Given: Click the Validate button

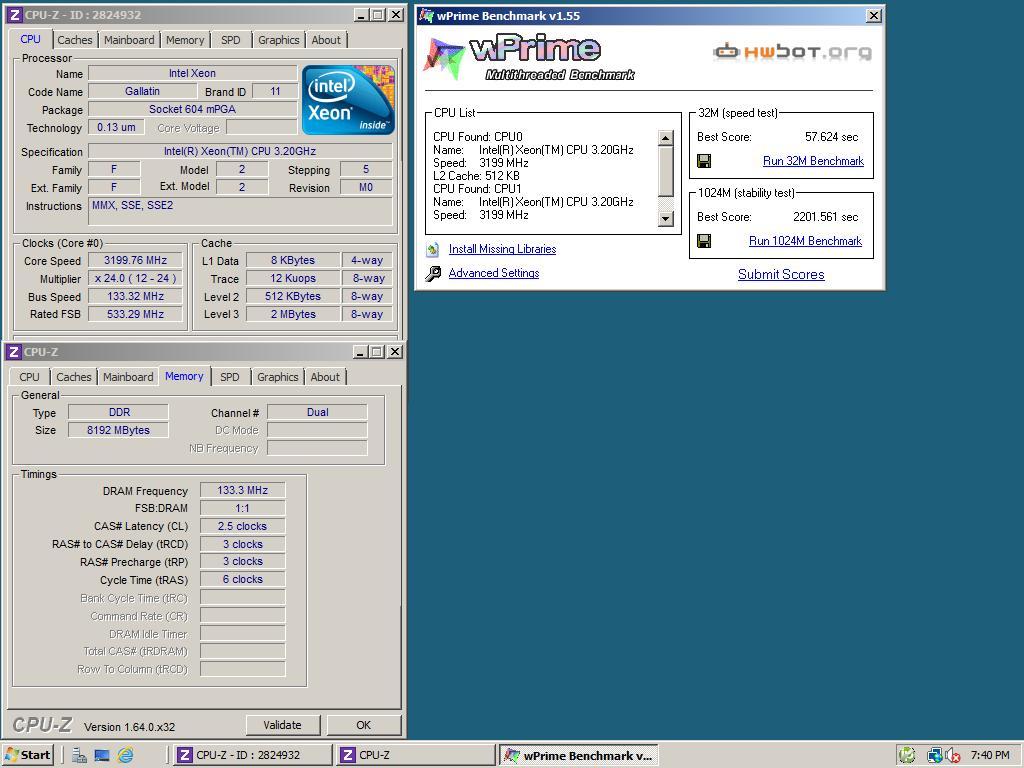Looking at the screenshot, I should pyautogui.click(x=283, y=725).
